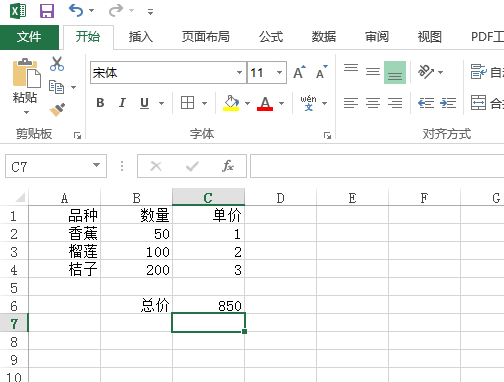Toggle the highlighted Bottom Align icon
Viewport: 504px width, 382px height.
point(395,72)
